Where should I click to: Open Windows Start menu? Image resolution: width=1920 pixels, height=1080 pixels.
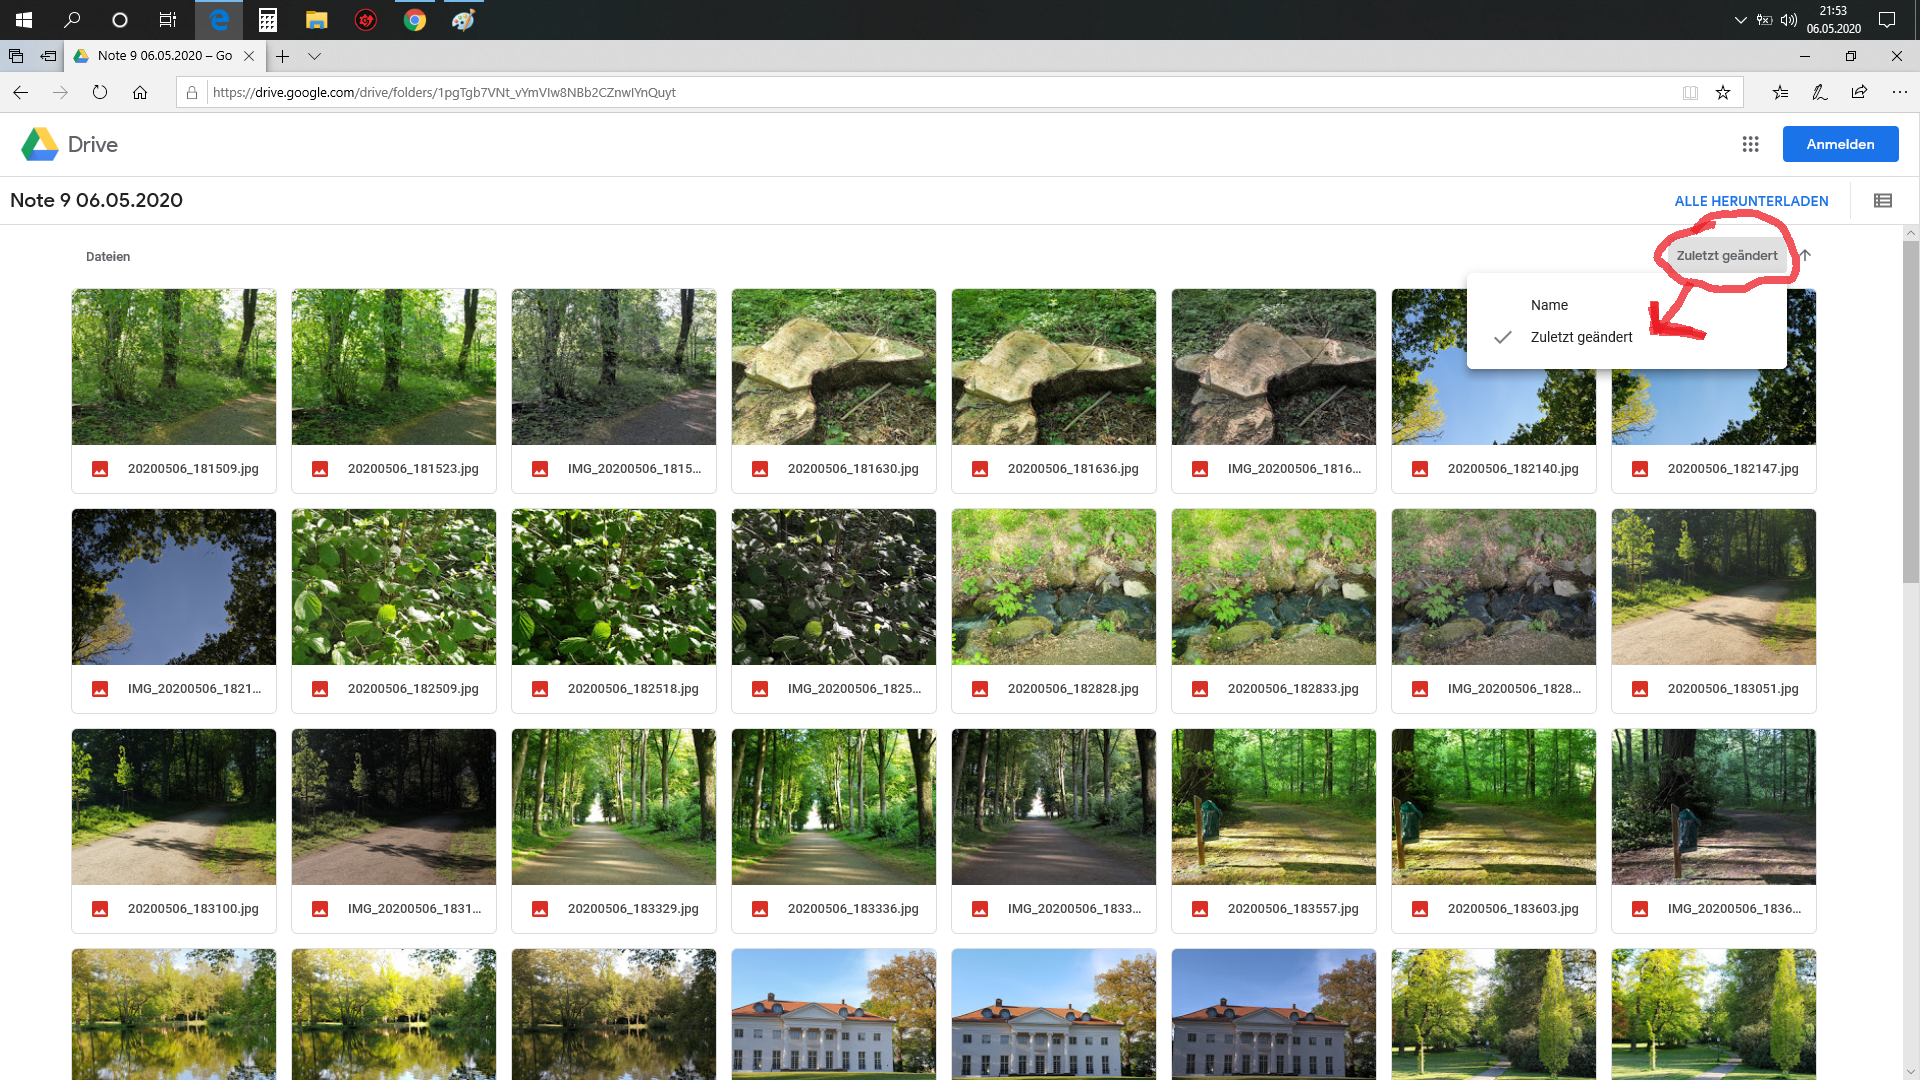pyautogui.click(x=23, y=20)
